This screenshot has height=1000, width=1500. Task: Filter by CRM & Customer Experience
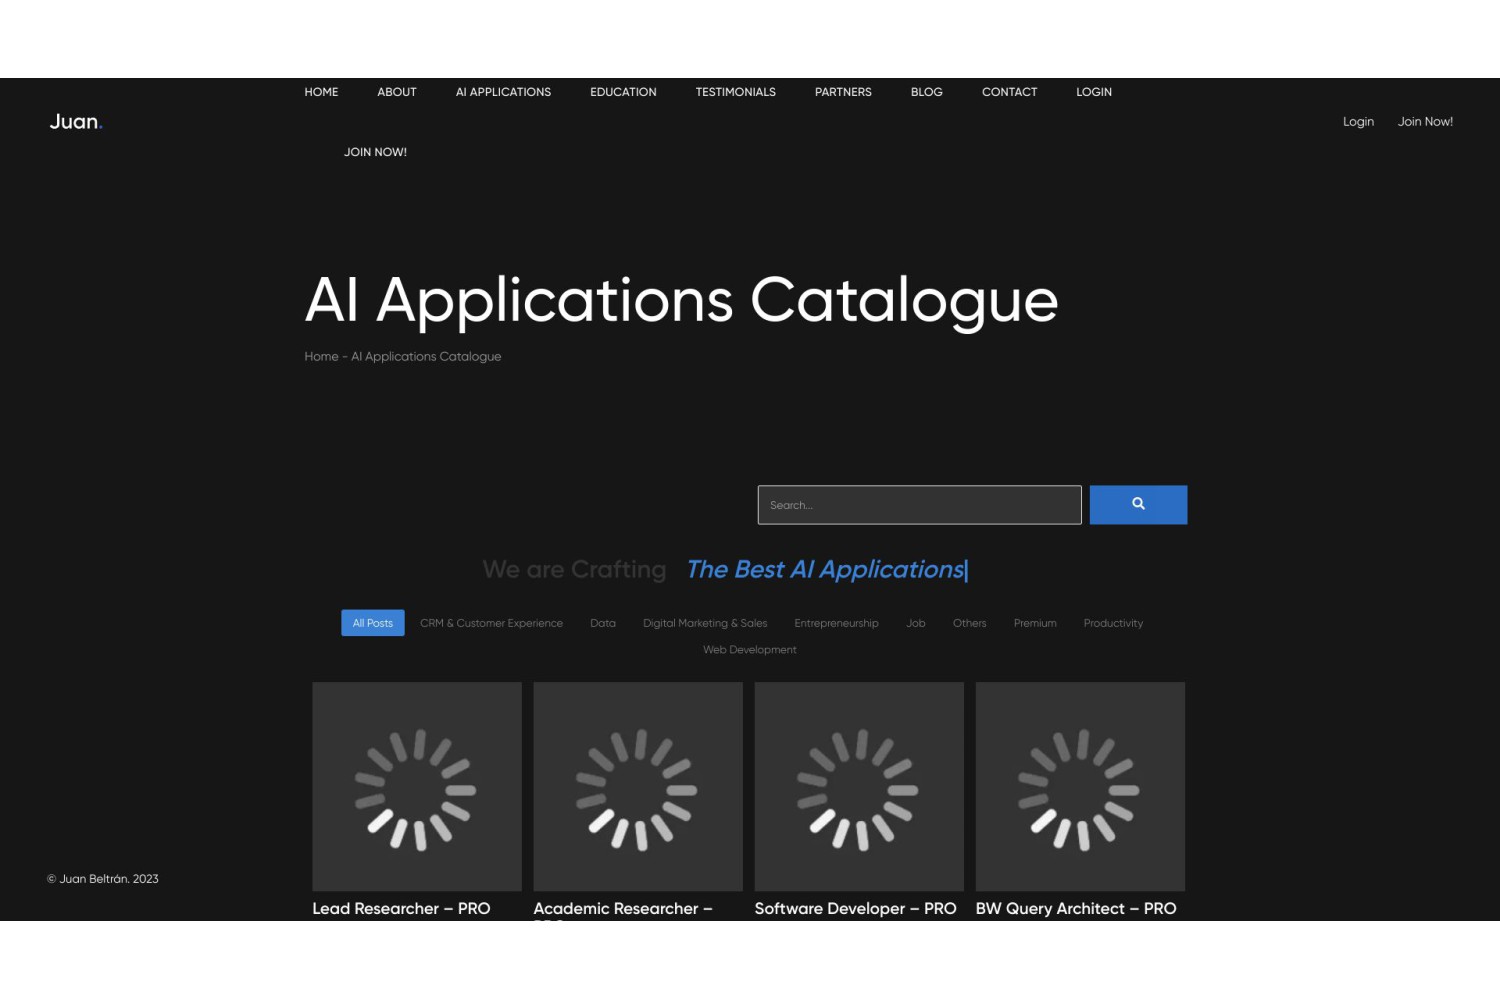point(491,623)
